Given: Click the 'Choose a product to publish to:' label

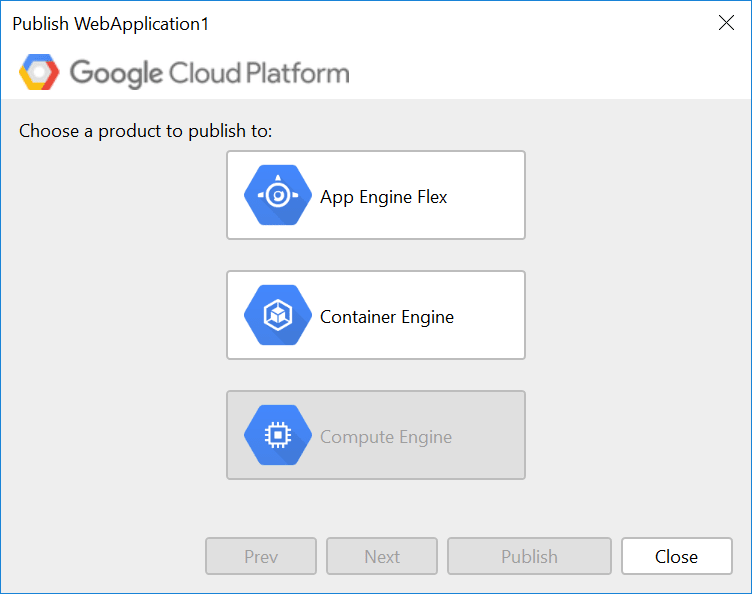Looking at the screenshot, I should pyautogui.click(x=145, y=131).
